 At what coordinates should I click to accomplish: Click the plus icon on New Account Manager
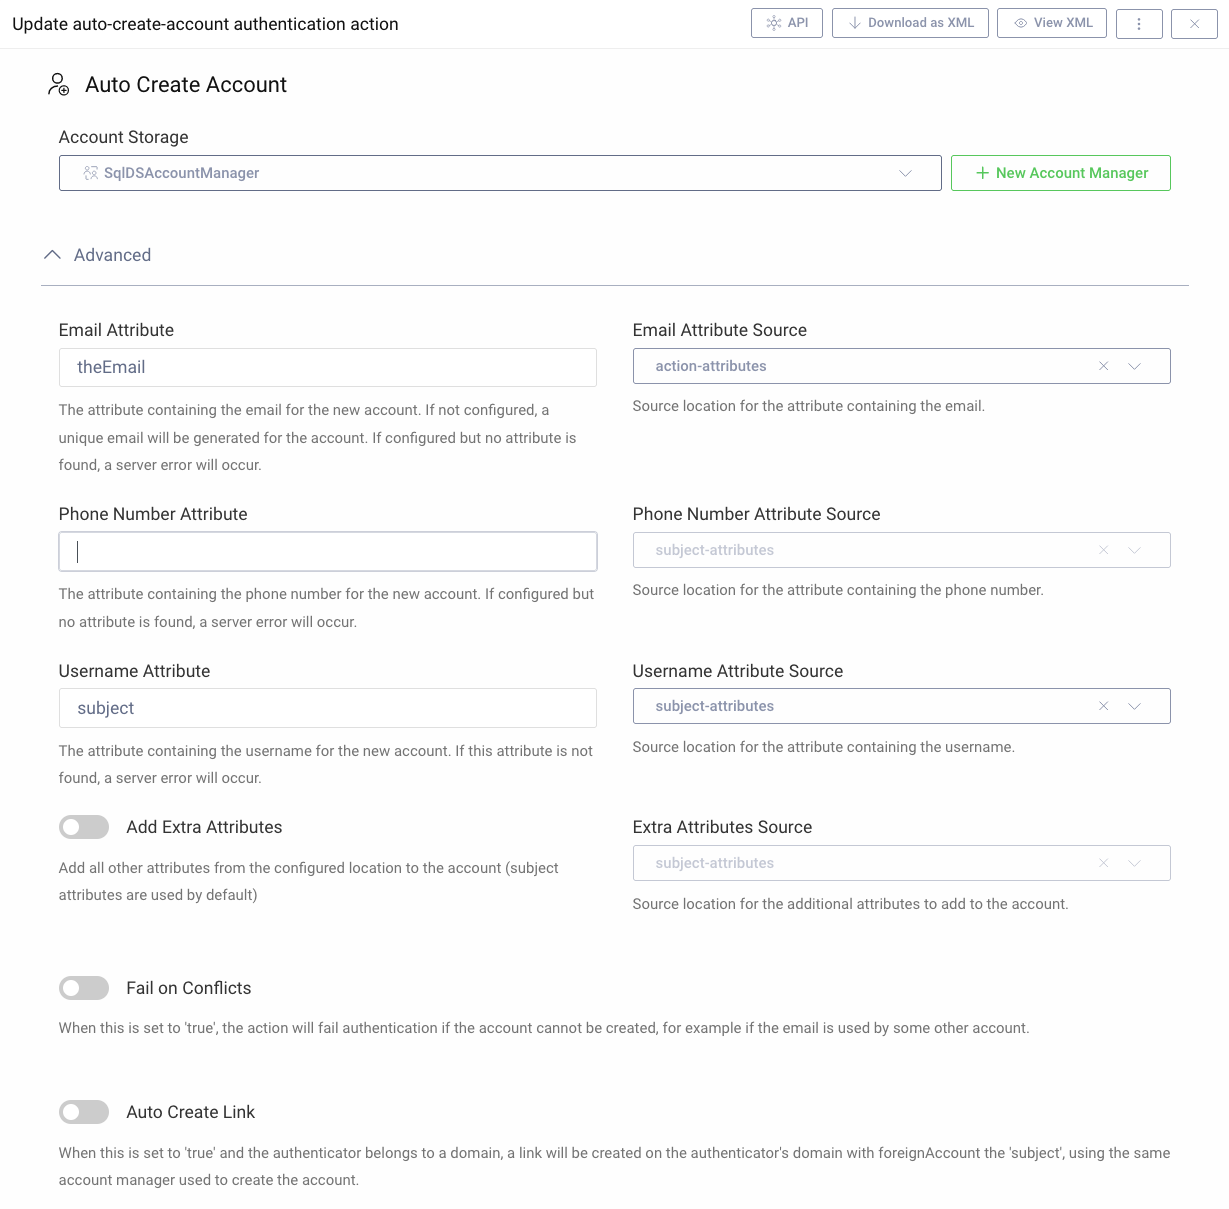point(982,172)
